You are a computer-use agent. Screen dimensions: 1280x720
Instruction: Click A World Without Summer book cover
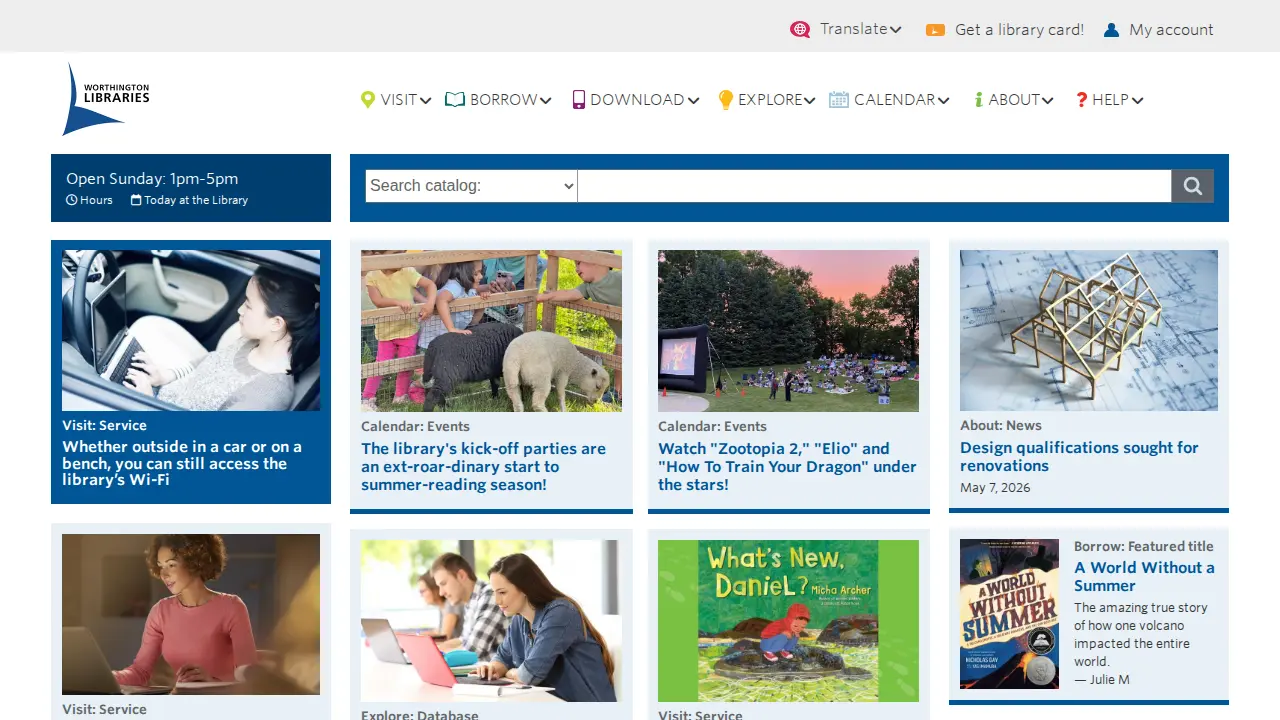point(1009,614)
